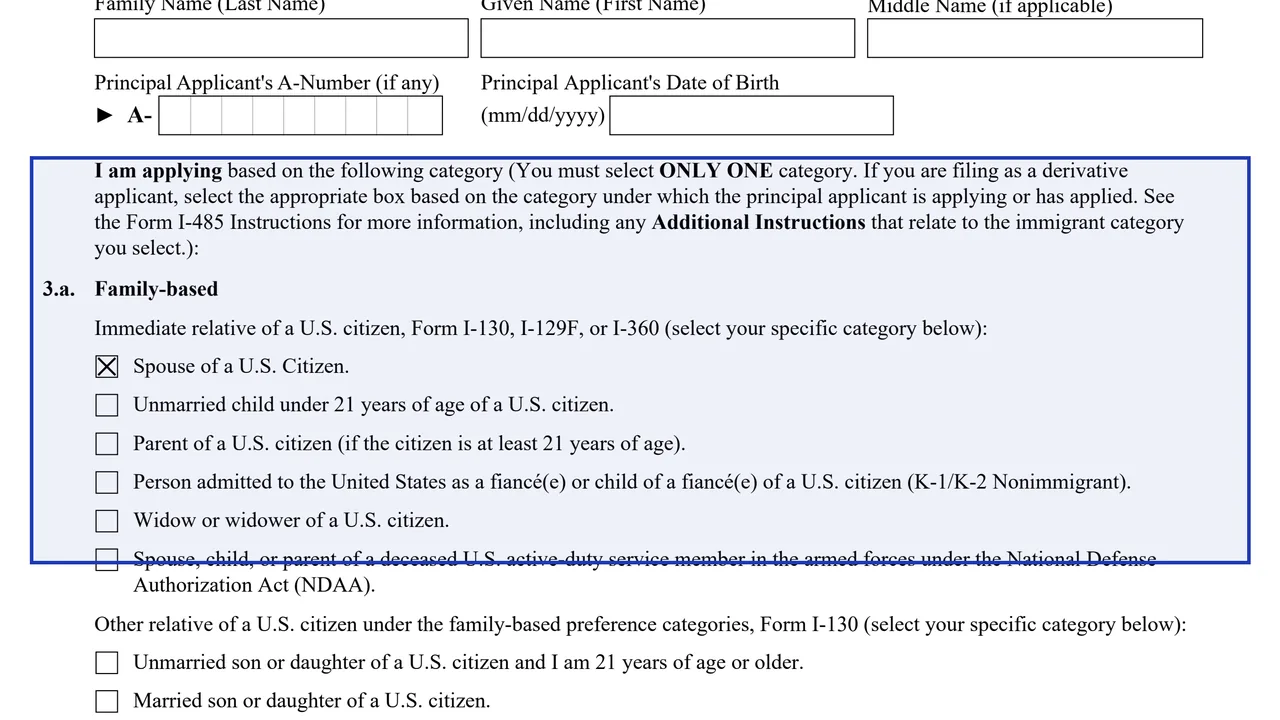Check Unmarried child under 21 years box
The width and height of the screenshot is (1280, 720).
[x=107, y=405]
